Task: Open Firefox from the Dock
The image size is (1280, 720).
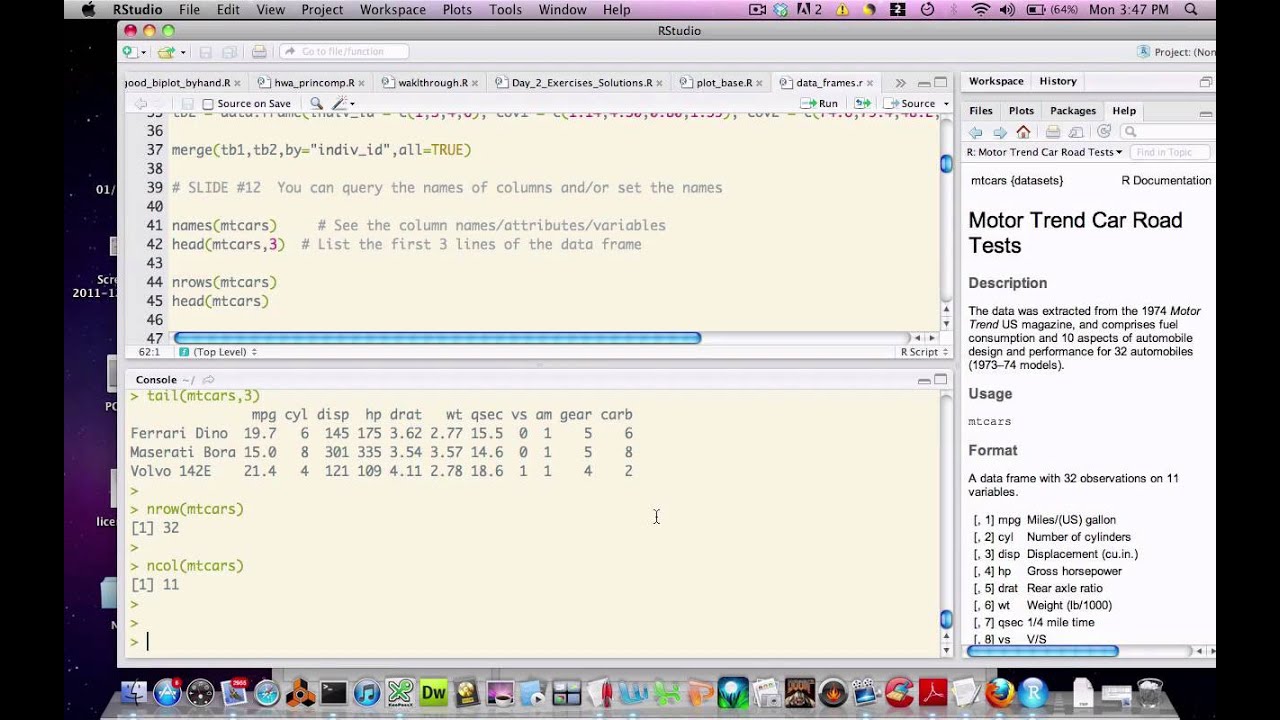Action: 999,693
